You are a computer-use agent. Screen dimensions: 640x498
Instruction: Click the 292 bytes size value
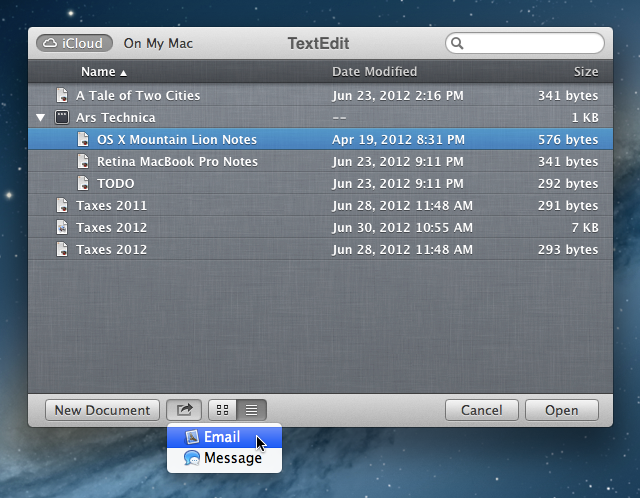tap(568, 184)
